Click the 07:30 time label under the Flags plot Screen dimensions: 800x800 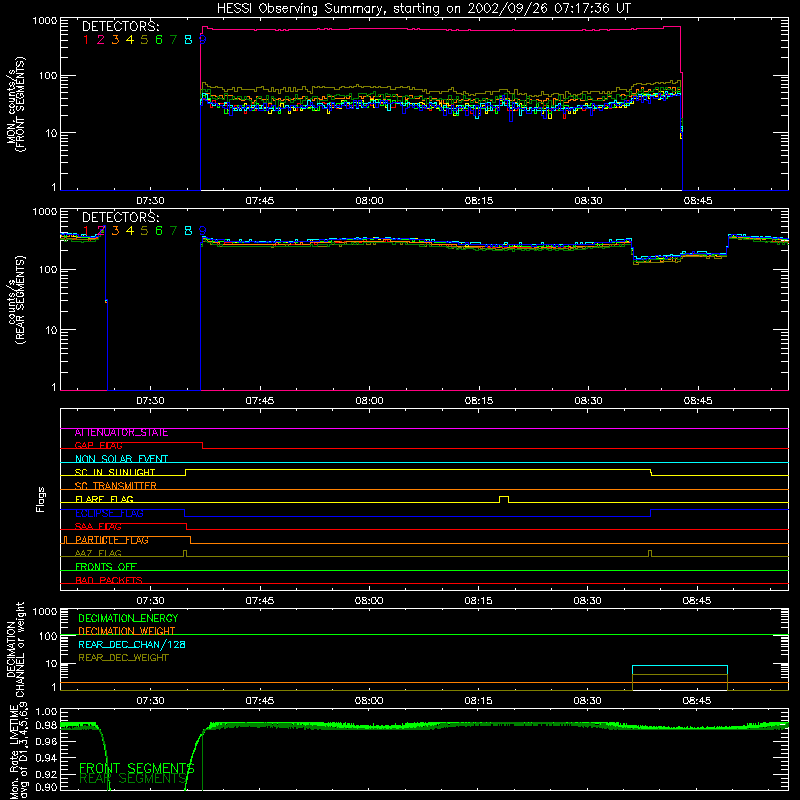pos(151,601)
